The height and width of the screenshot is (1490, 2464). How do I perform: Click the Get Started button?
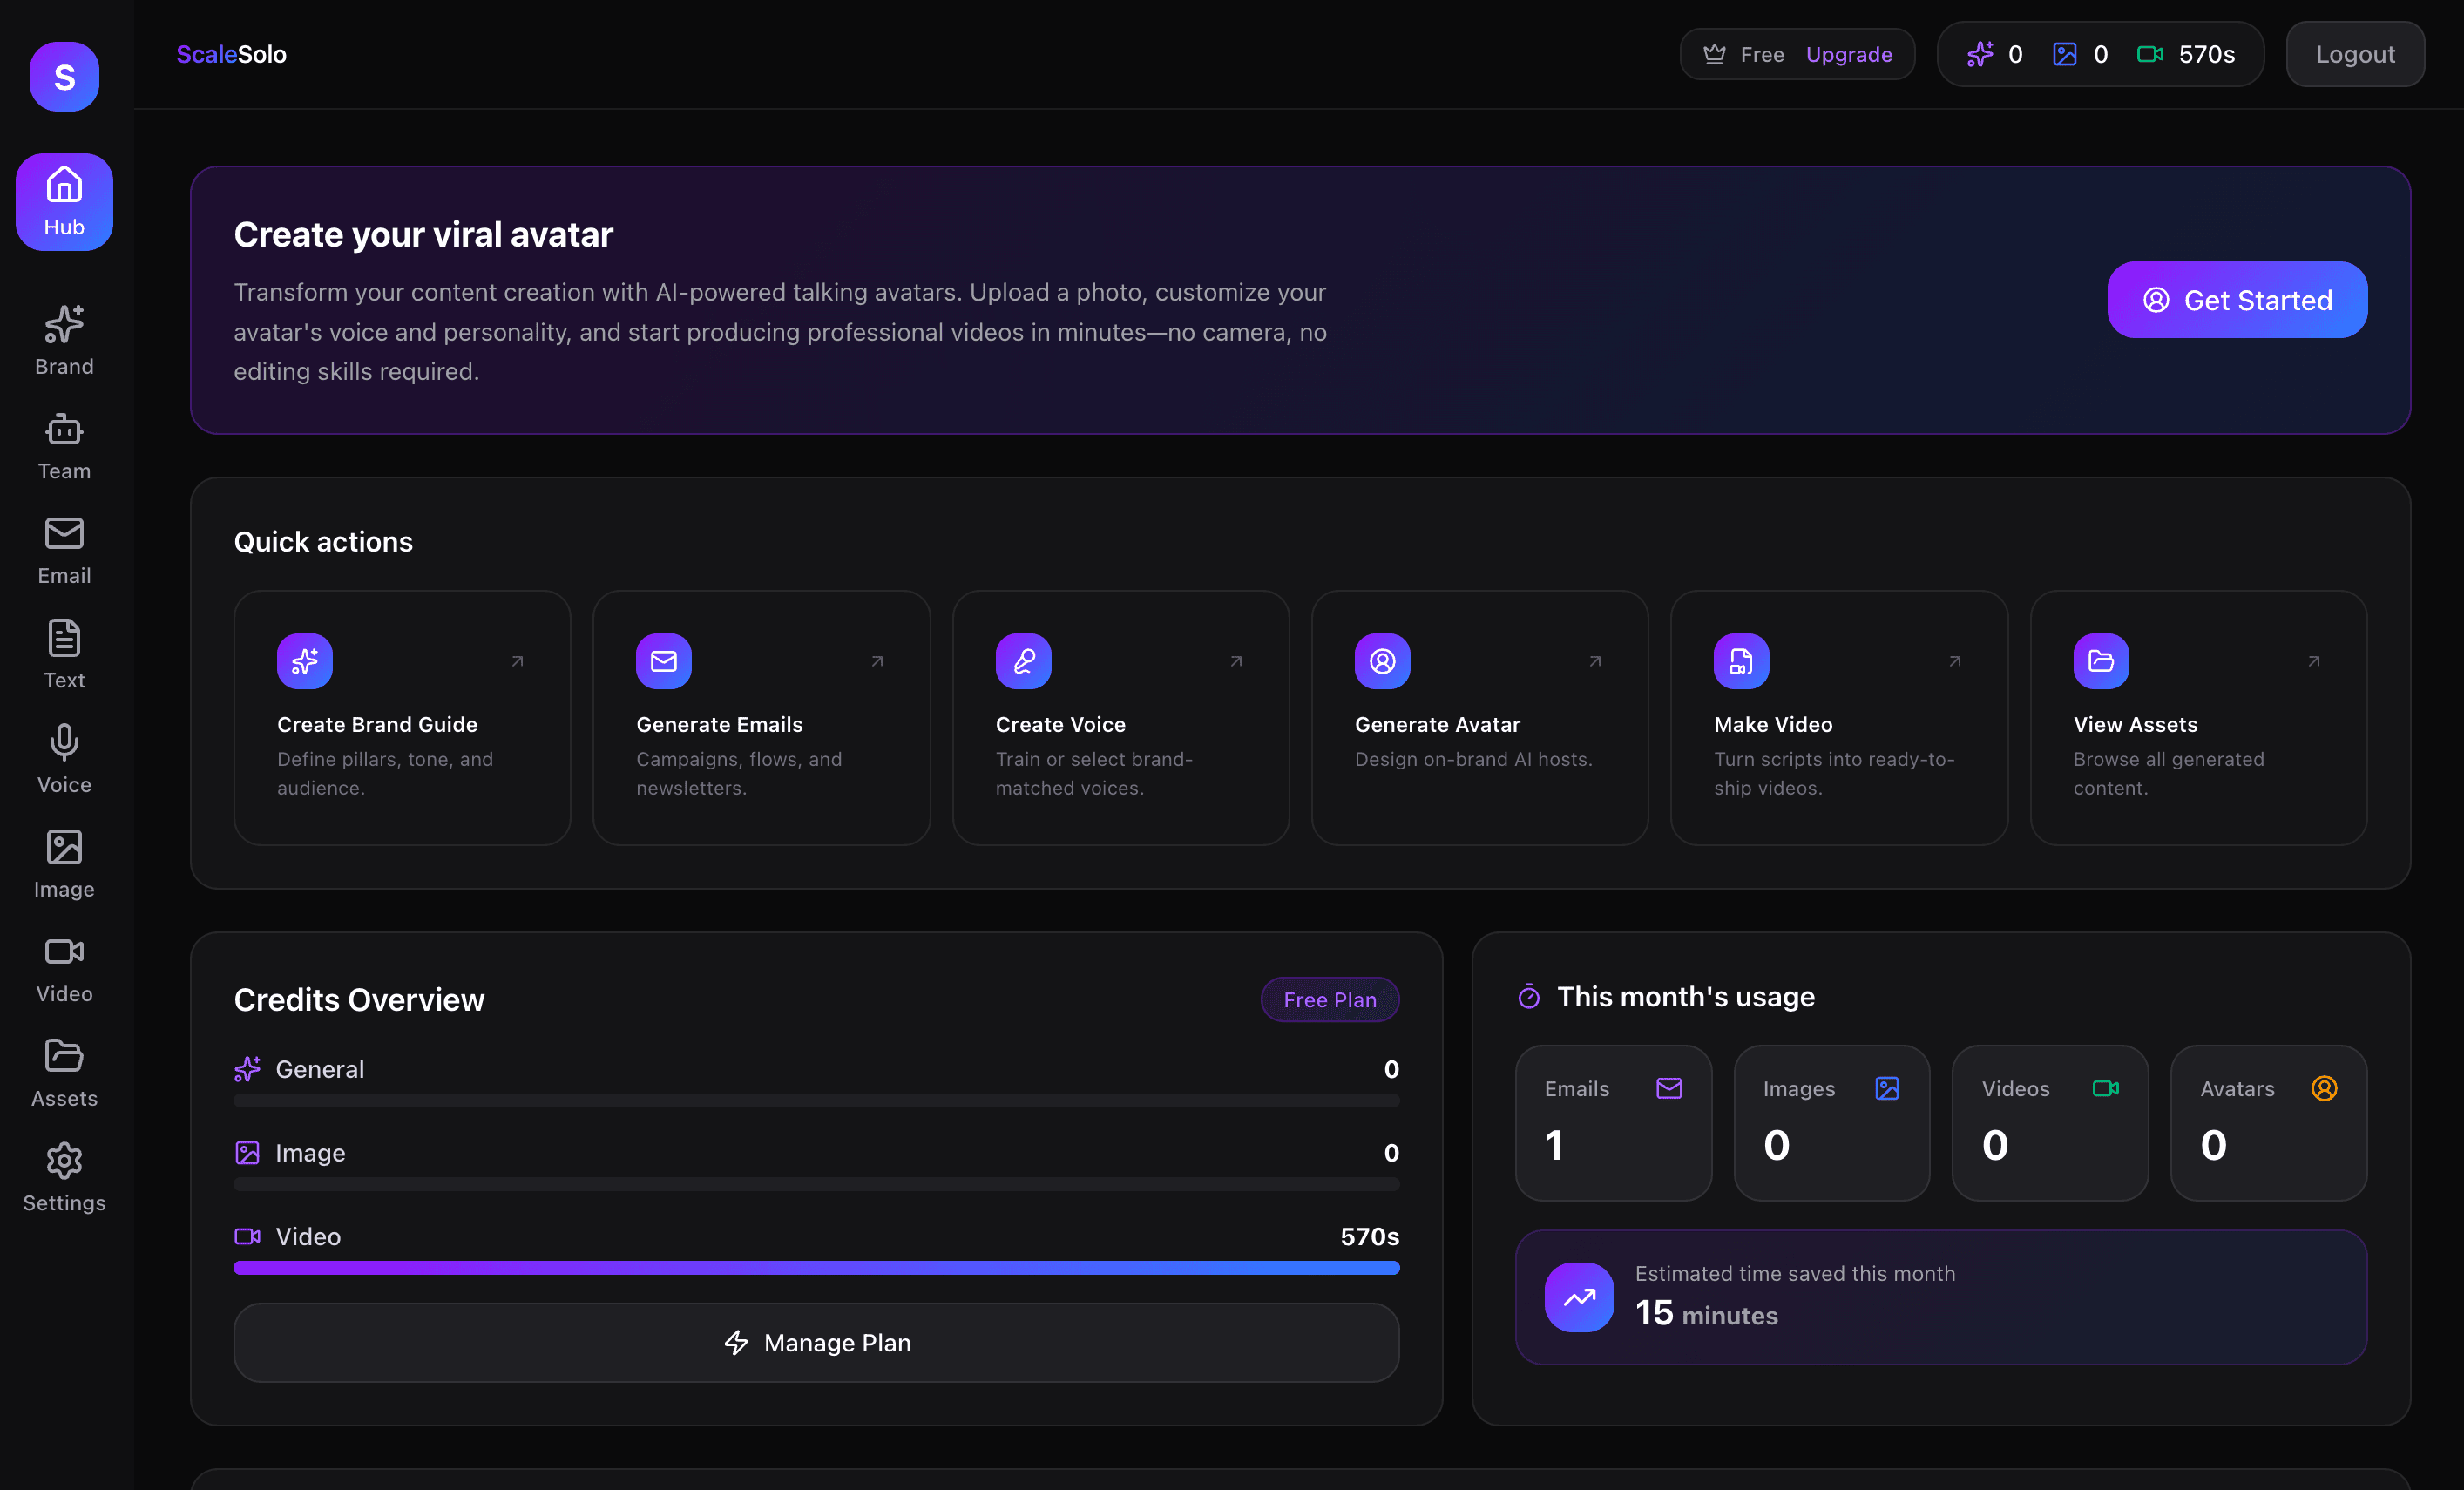coord(2236,299)
